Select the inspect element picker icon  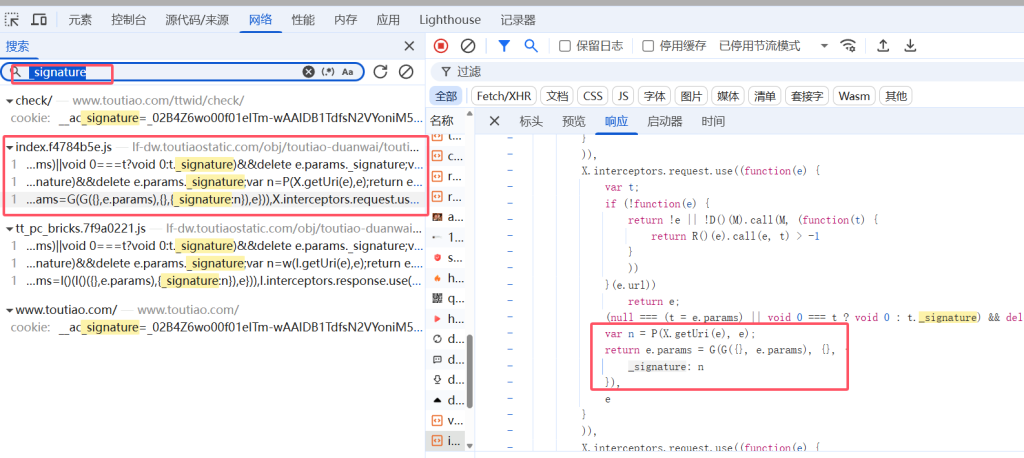point(13,19)
